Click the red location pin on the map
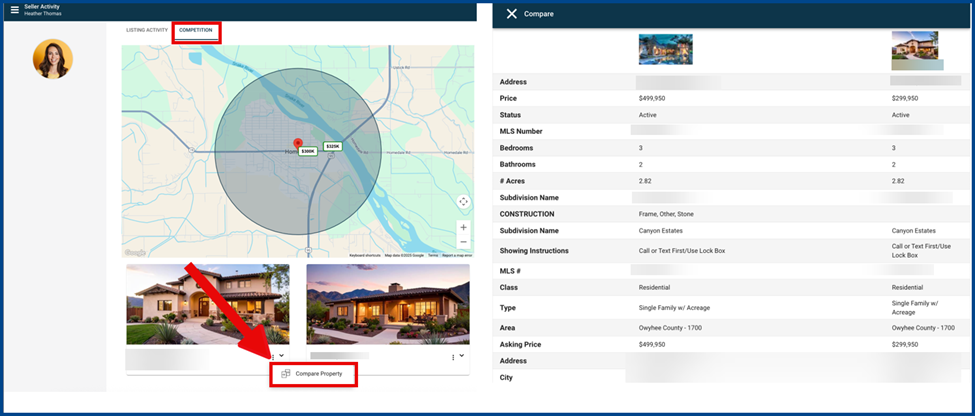 pos(297,144)
